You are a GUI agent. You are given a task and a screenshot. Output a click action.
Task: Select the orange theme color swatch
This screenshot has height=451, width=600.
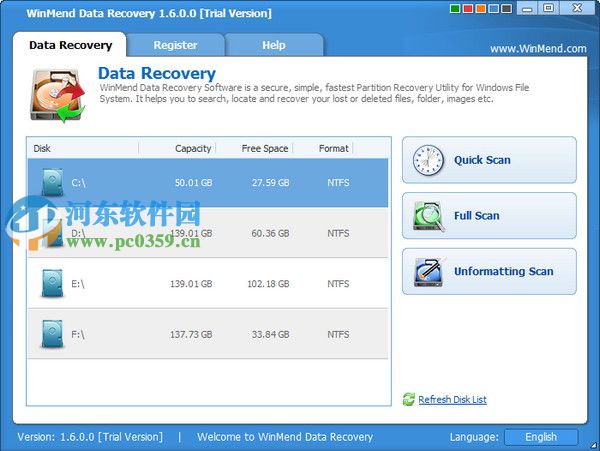(x=481, y=8)
